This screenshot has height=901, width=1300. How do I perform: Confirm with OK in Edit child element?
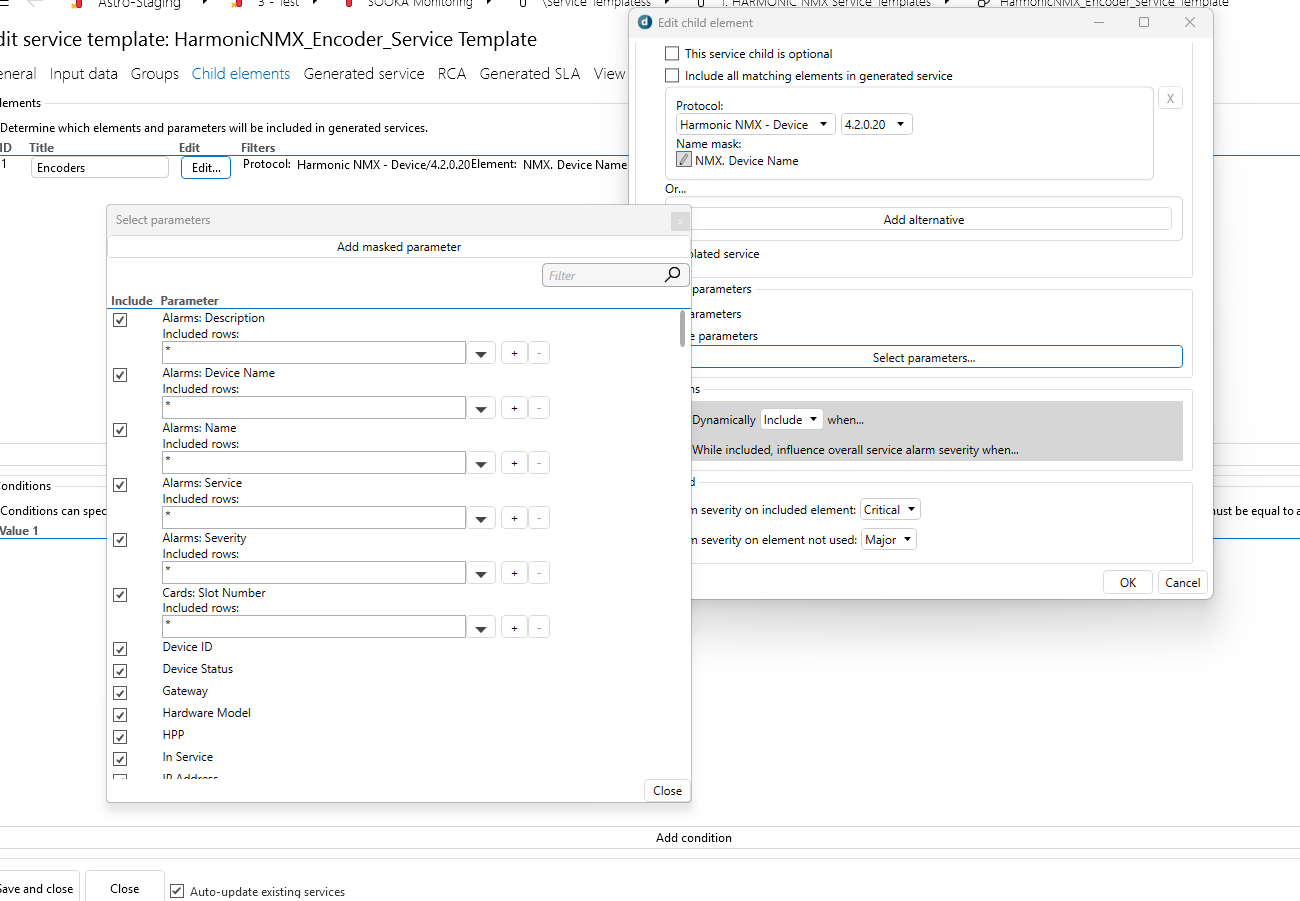coord(1128,583)
